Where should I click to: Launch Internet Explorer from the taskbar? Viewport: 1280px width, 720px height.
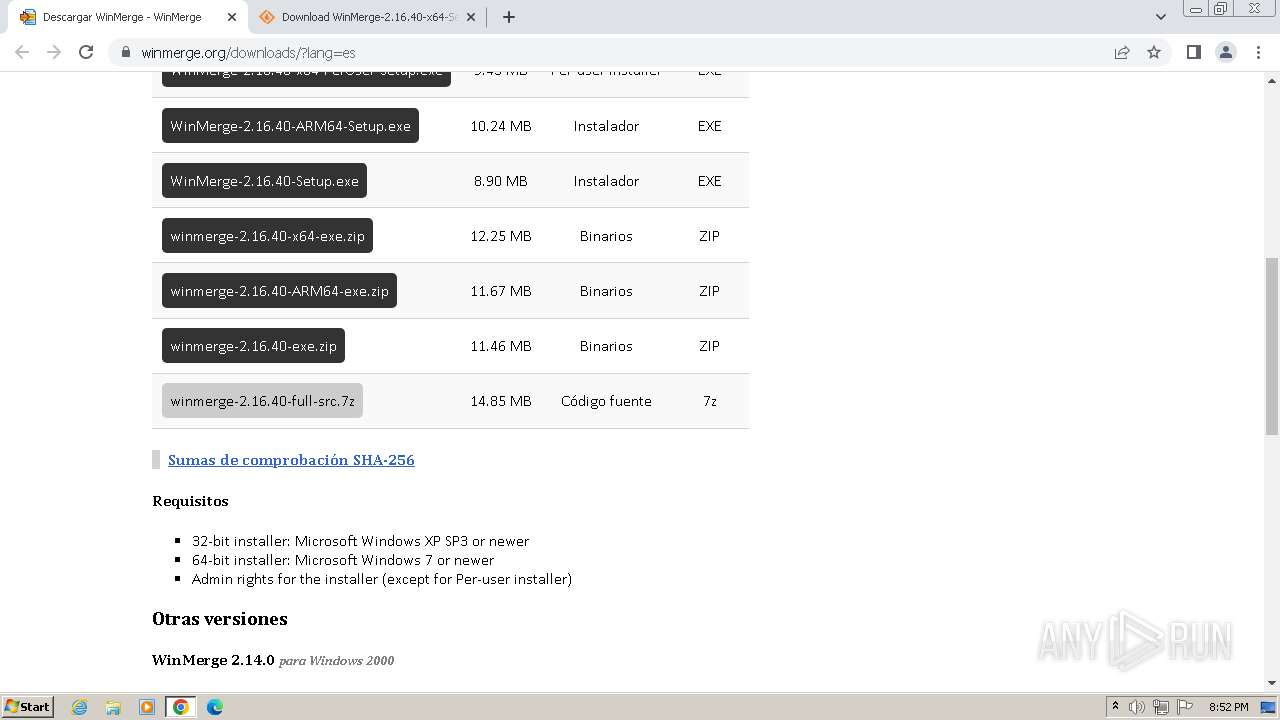point(79,707)
